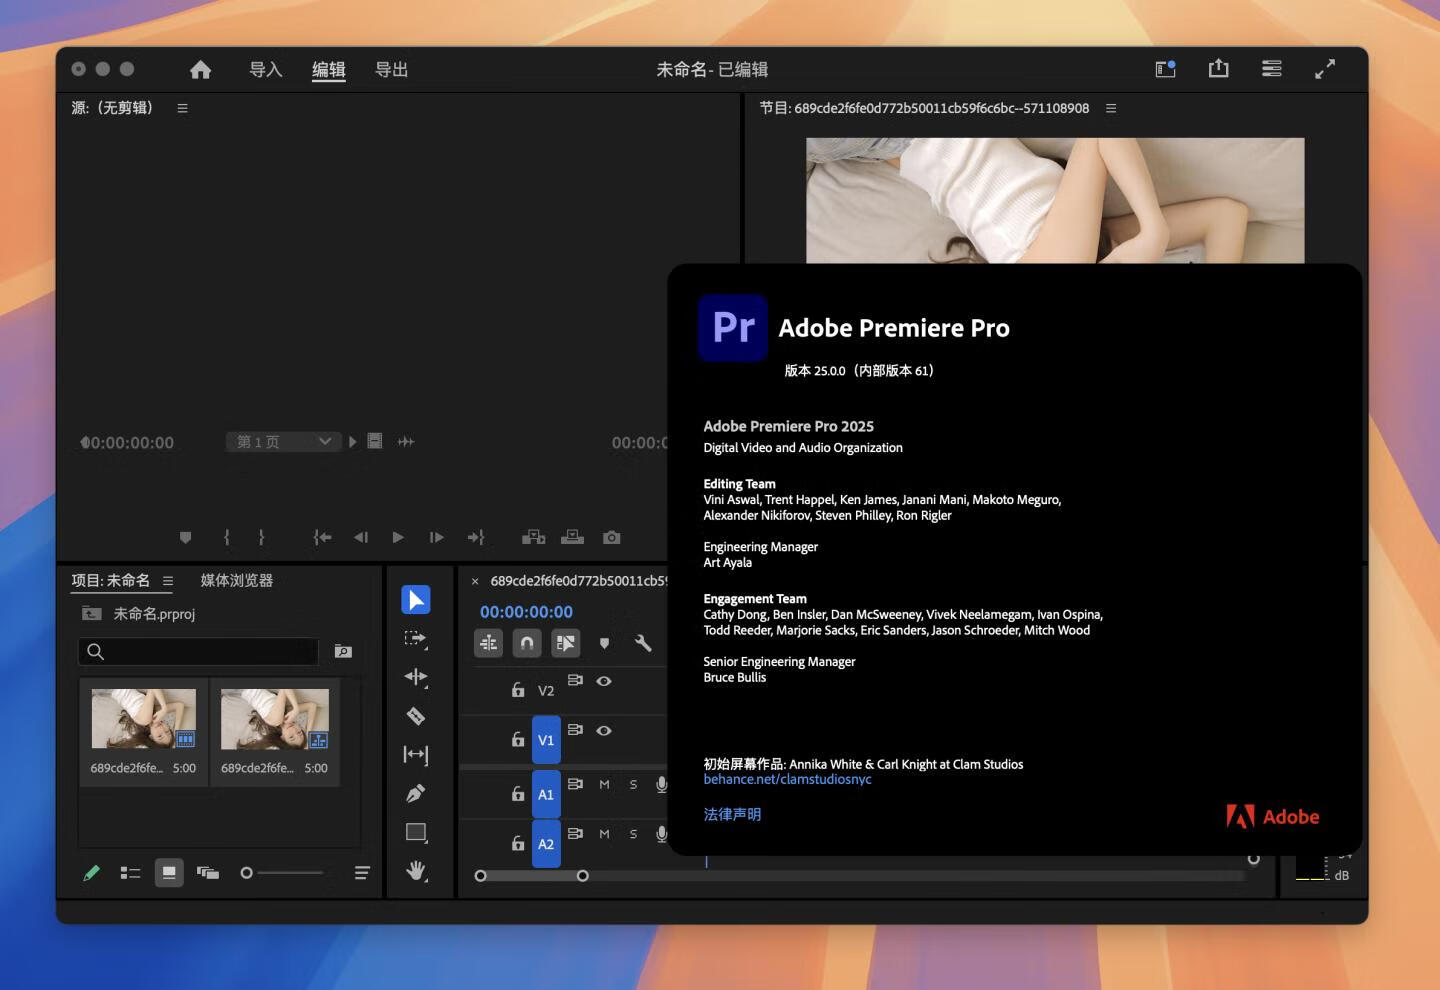The height and width of the screenshot is (990, 1440).
Task: Click drag audio only icon
Action: coord(406,441)
